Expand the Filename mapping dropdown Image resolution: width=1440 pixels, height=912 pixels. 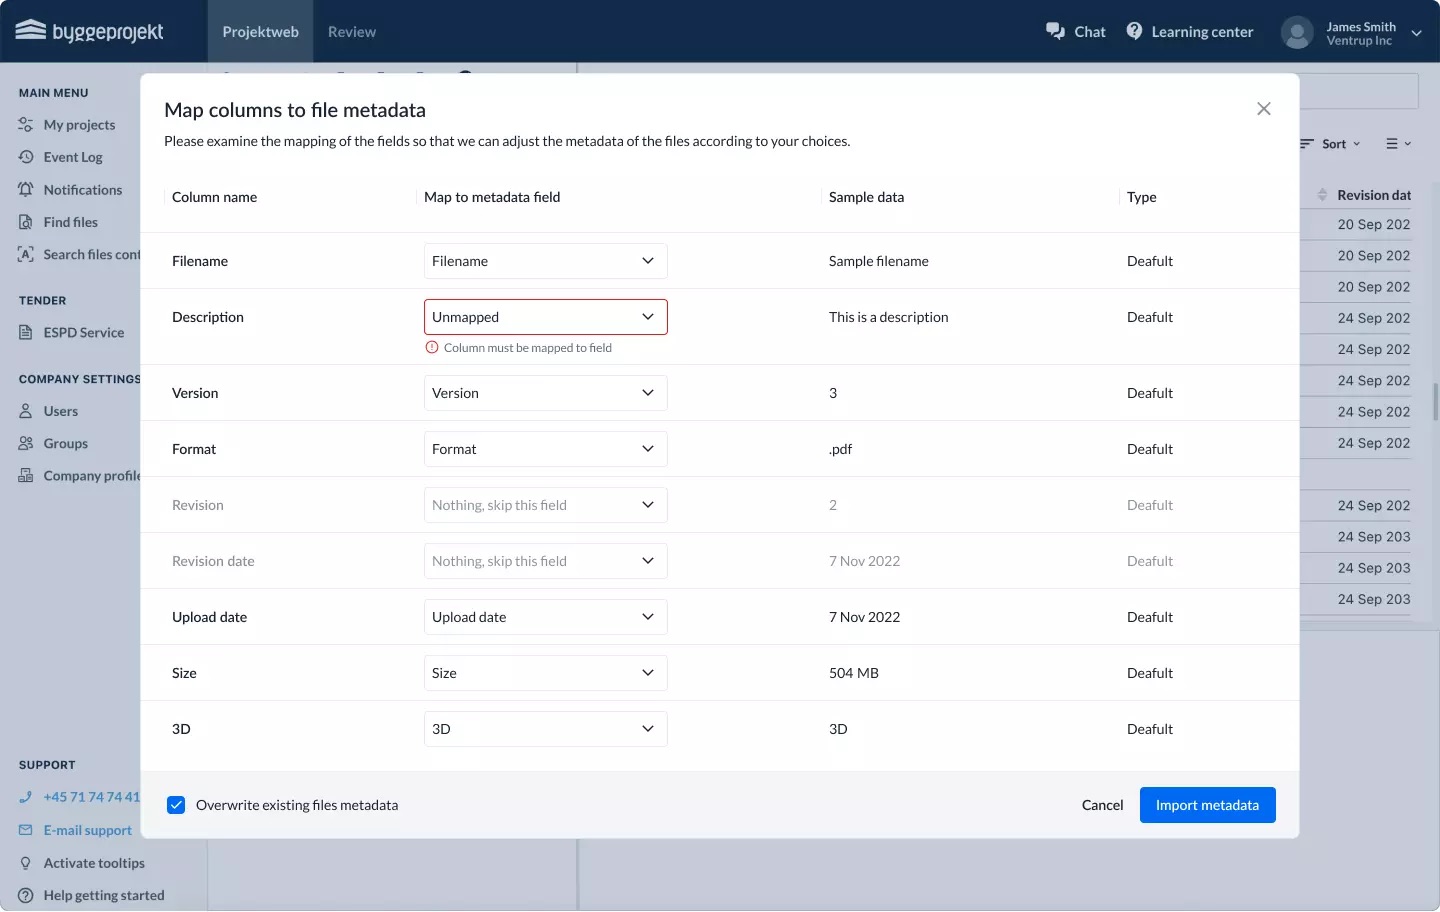click(x=545, y=261)
